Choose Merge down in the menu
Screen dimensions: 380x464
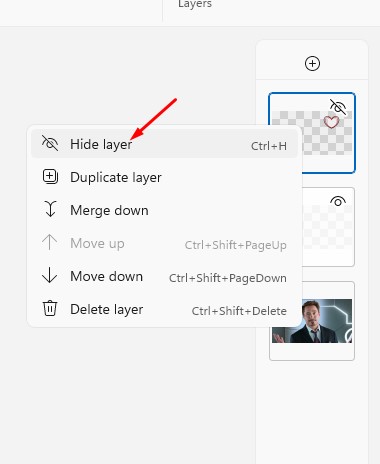coord(164,210)
